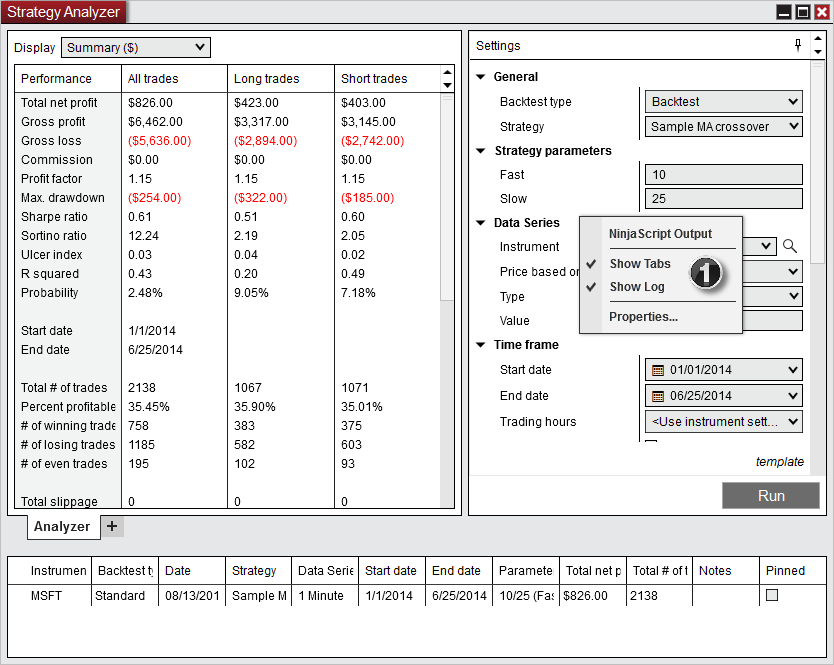This screenshot has width=834, height=665.
Task: Collapse the Time frame section
Action: (481, 344)
